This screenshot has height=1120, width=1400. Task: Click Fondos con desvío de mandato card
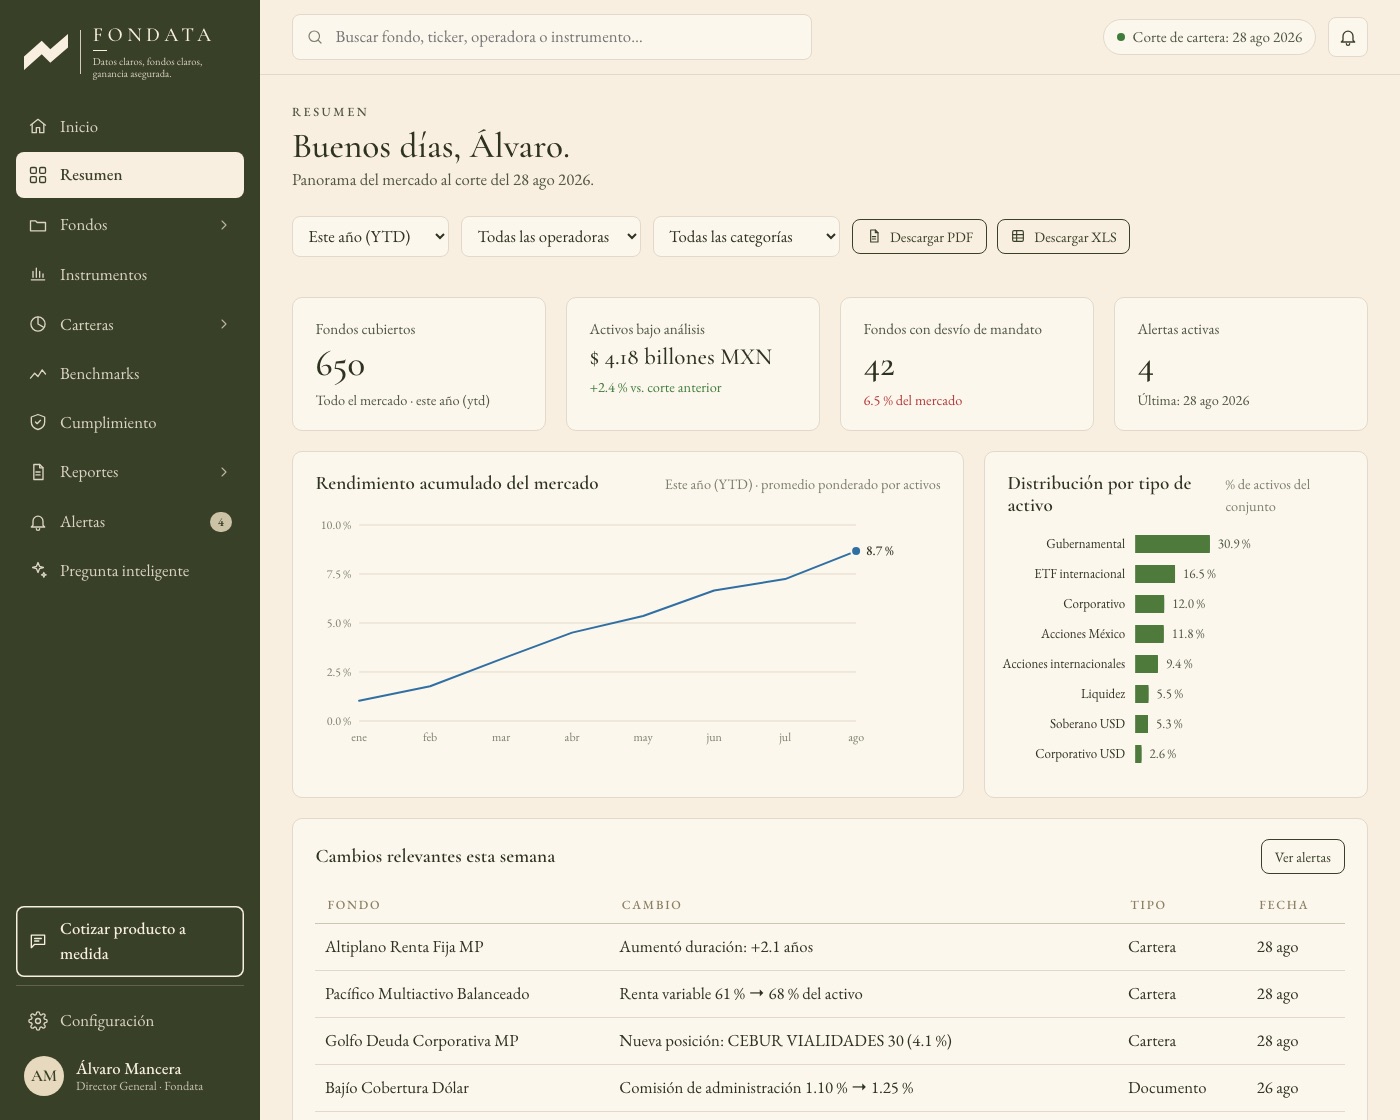point(967,364)
